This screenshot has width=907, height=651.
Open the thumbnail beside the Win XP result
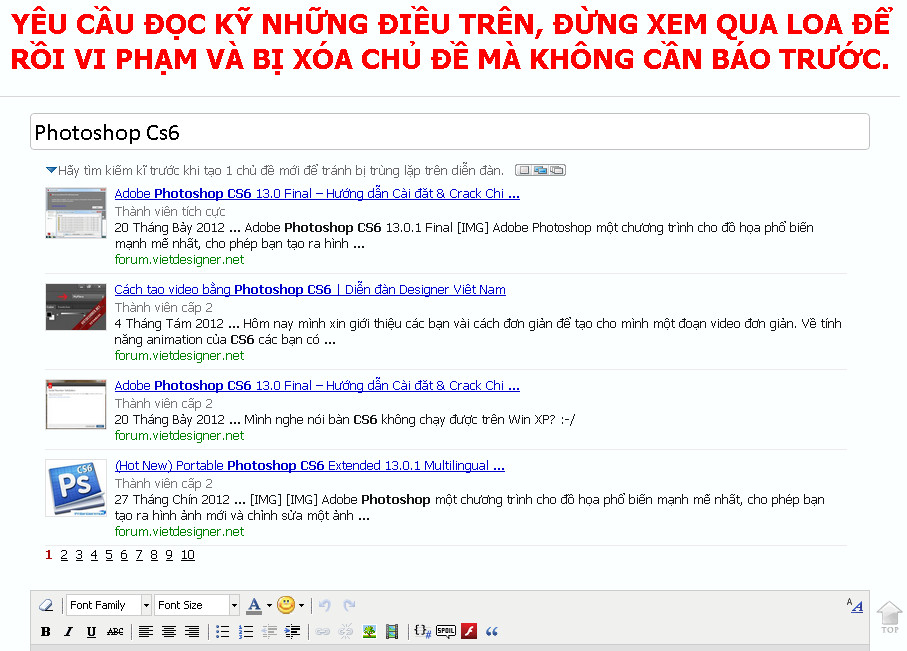tap(76, 404)
